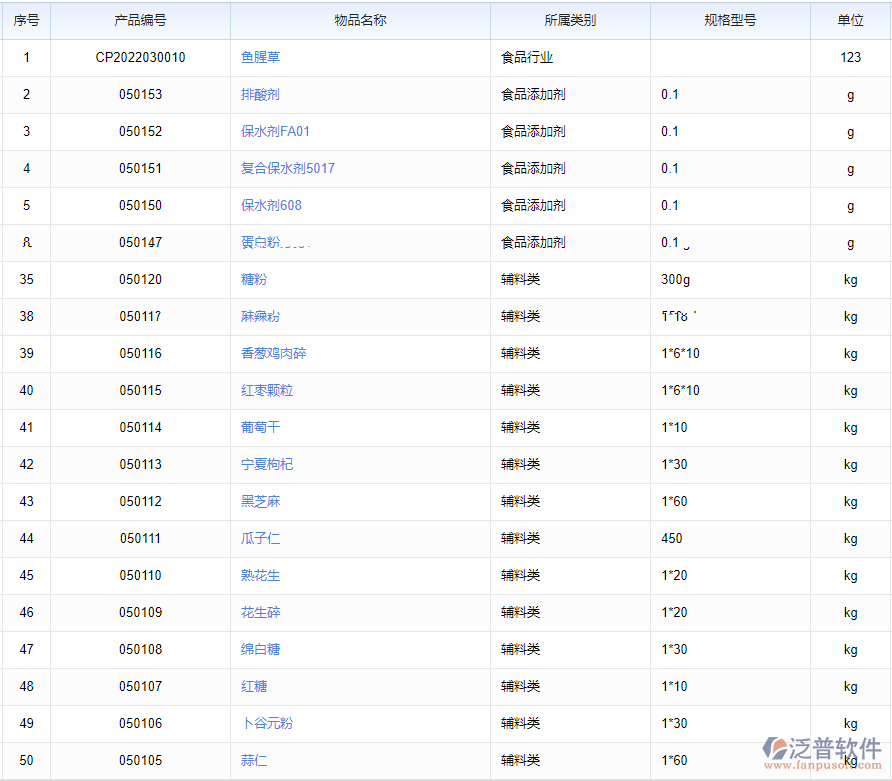Open the 排酸剂 product link
Viewport: 892px width, 781px height.
click(x=258, y=94)
